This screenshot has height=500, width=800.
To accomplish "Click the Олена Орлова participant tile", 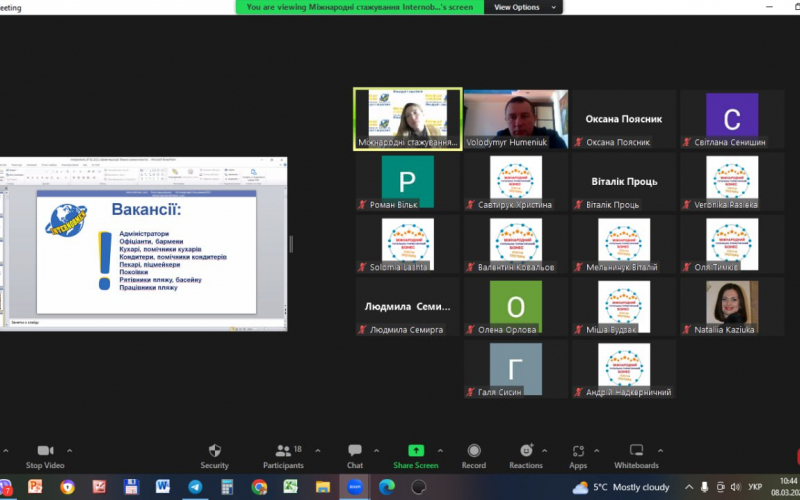I will [x=516, y=307].
